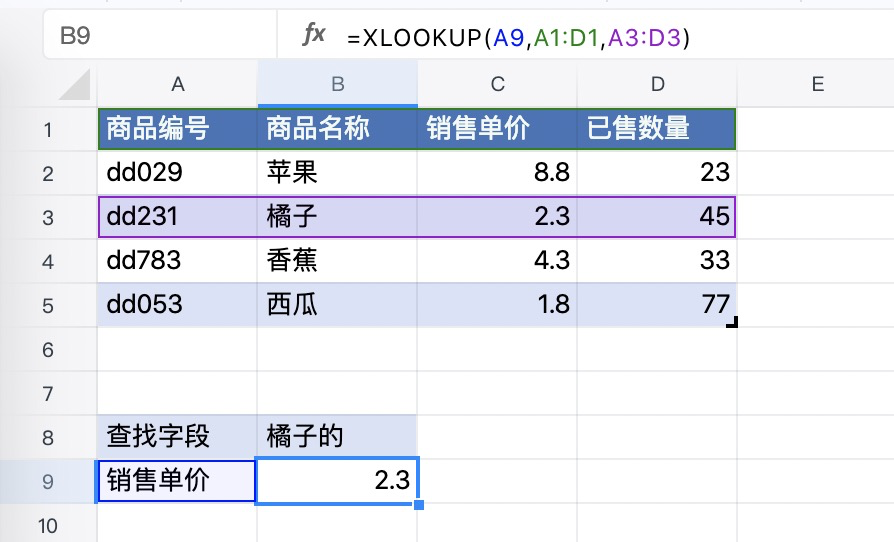Select row 5 header
The image size is (894, 542).
click(x=48, y=305)
